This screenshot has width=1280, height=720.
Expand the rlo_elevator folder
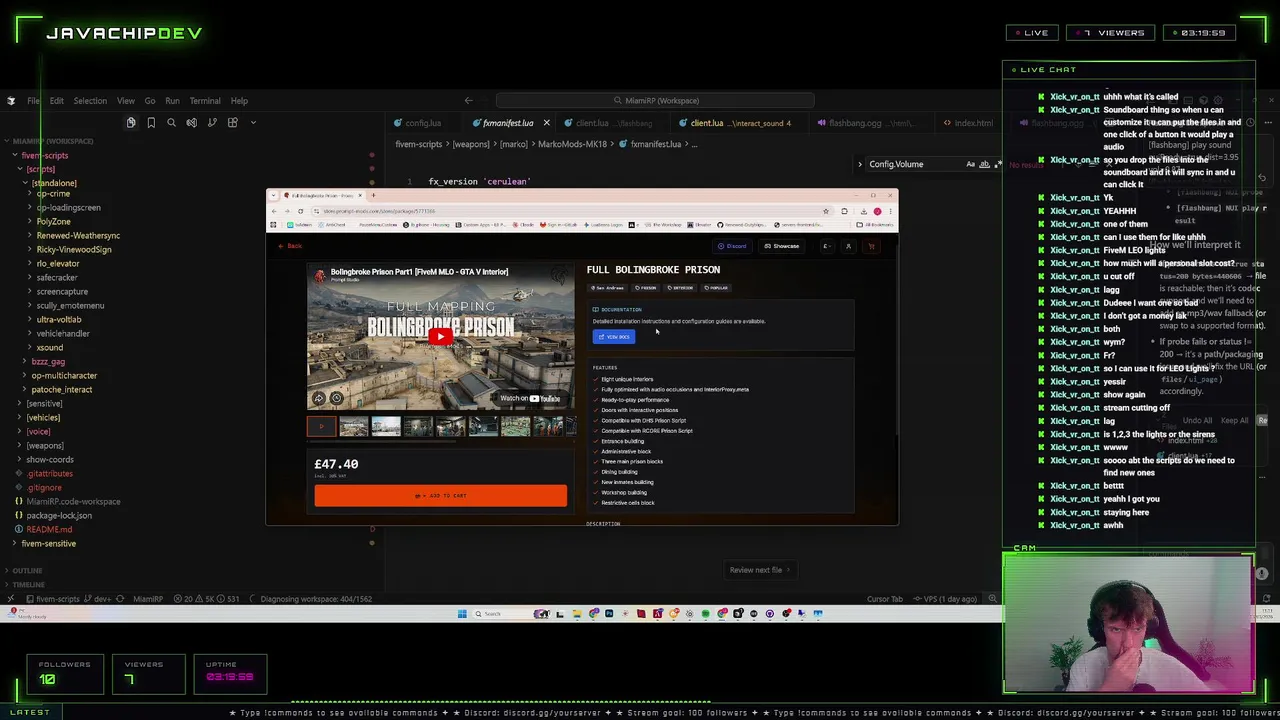[x=58, y=263]
